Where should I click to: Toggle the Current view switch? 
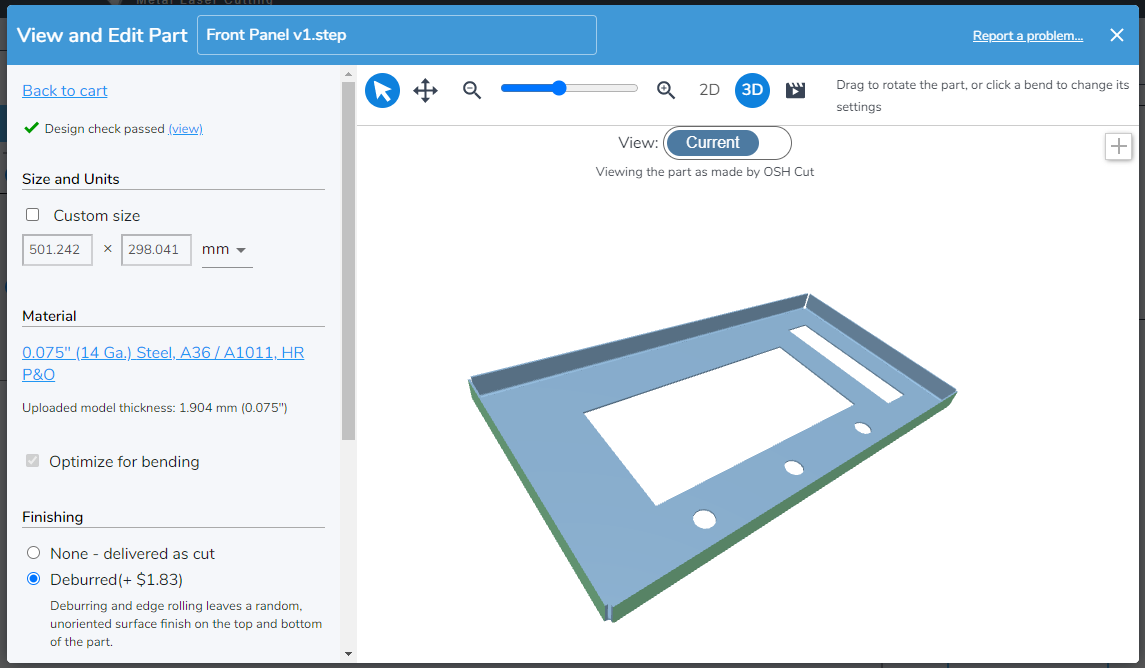tap(727, 142)
